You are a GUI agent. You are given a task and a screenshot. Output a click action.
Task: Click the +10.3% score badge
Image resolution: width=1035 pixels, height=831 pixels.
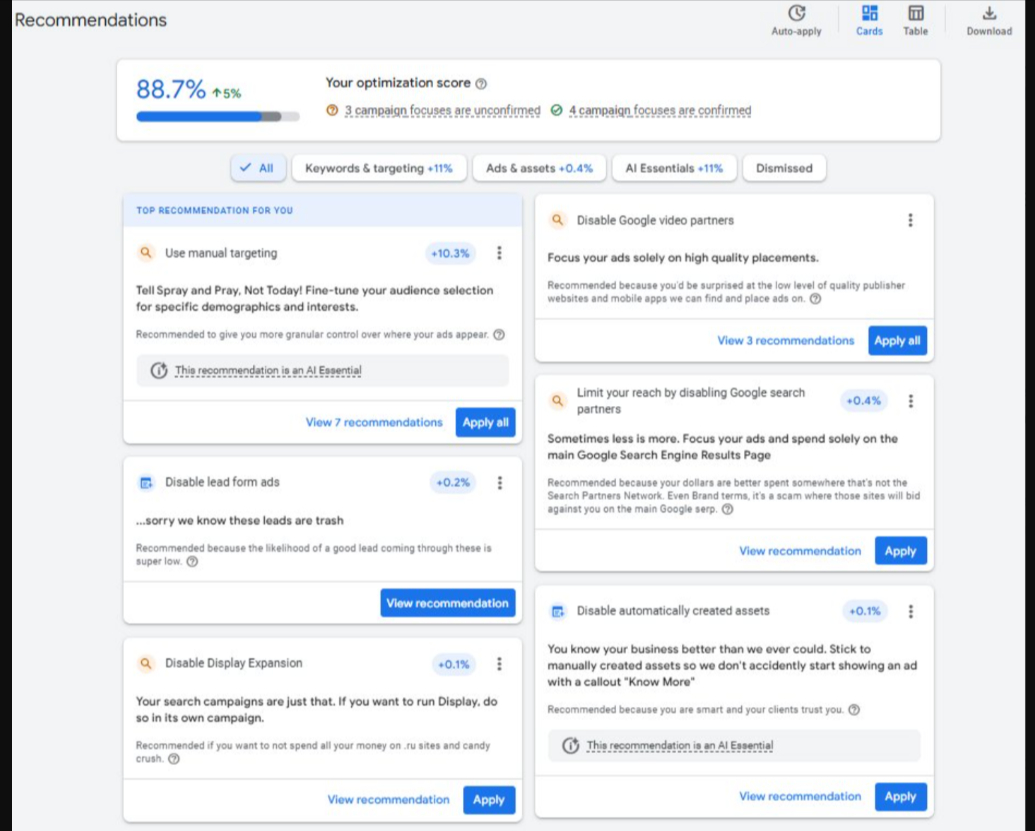(450, 253)
